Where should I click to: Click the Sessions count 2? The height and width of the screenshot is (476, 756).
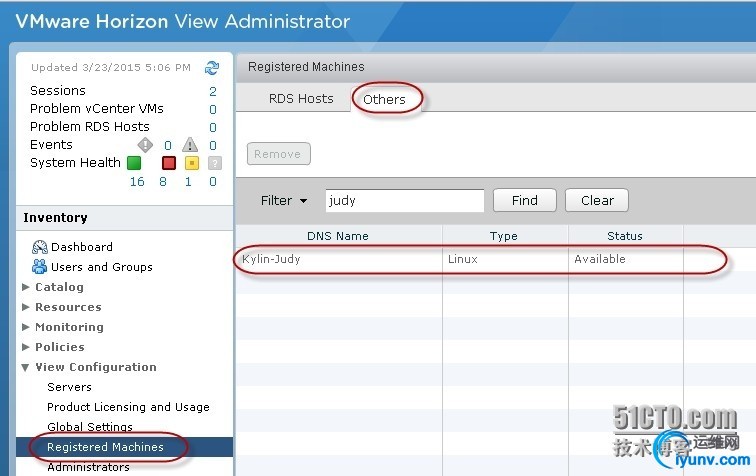[x=213, y=91]
